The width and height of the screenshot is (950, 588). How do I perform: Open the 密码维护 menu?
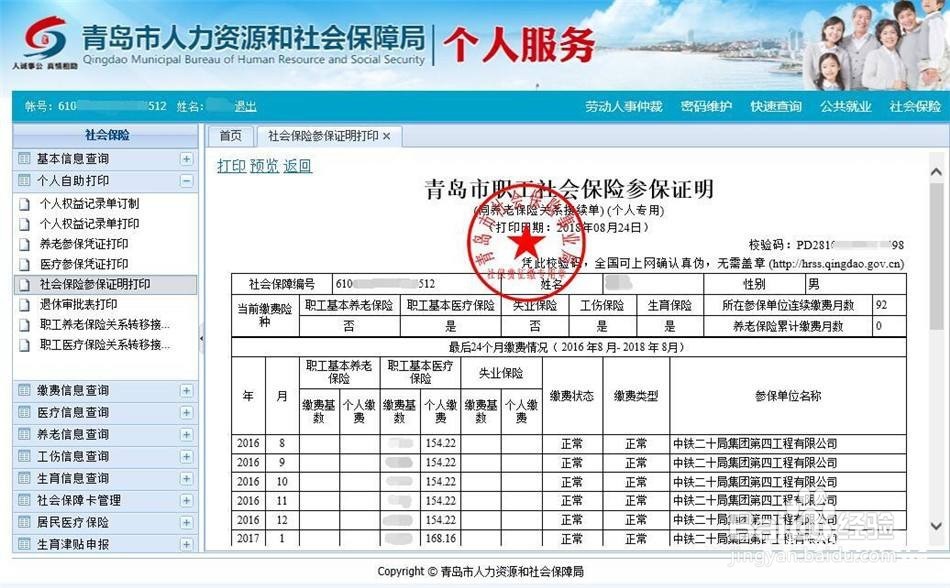click(706, 107)
